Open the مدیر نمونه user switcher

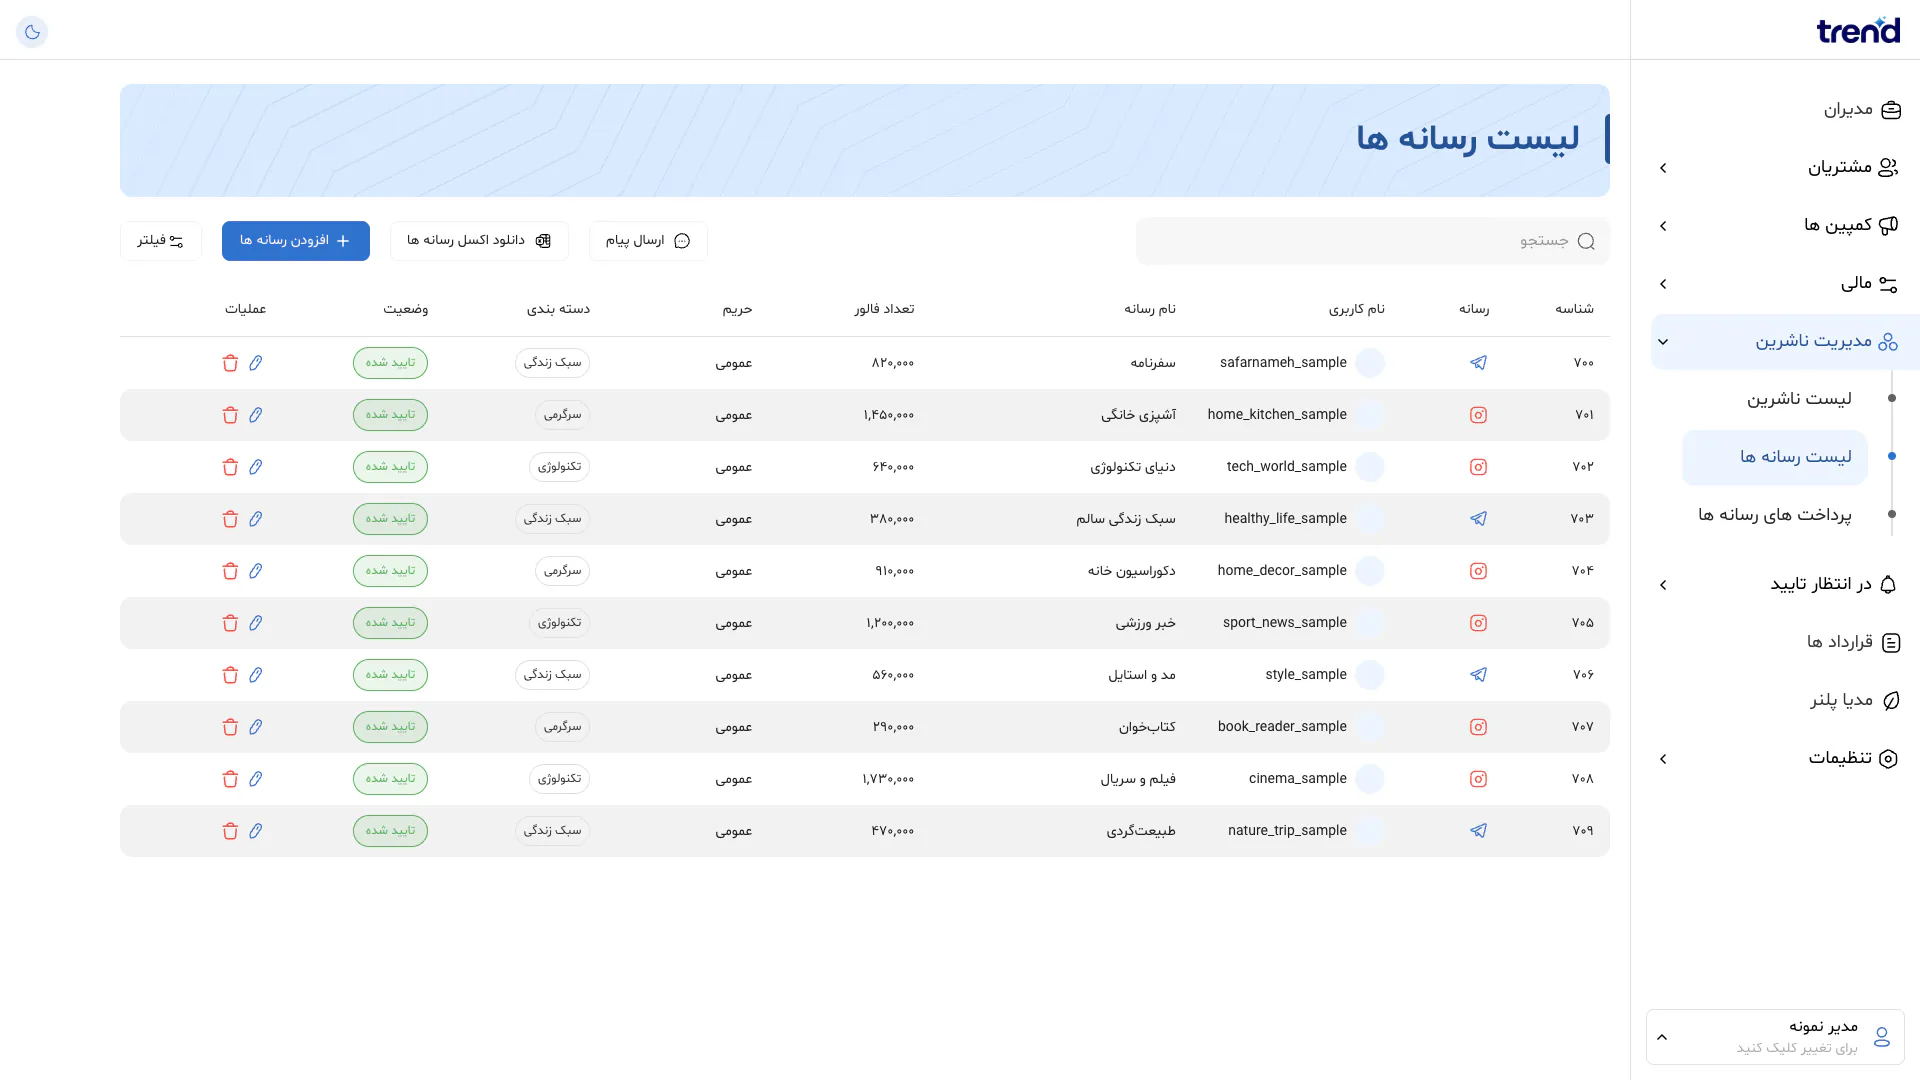1775,1037
